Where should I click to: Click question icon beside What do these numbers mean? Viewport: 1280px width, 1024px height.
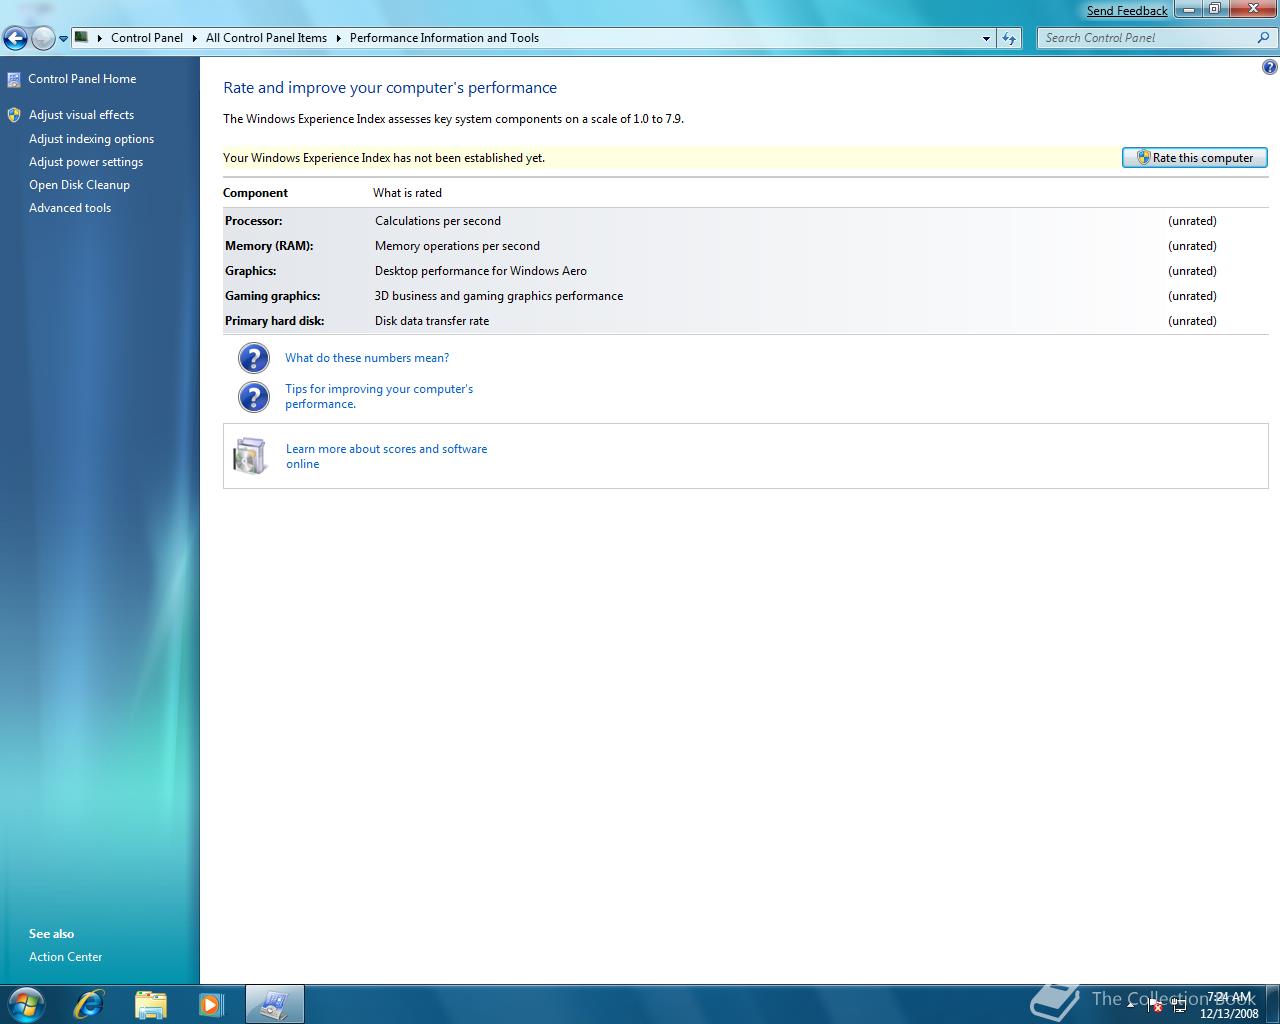[x=254, y=358]
